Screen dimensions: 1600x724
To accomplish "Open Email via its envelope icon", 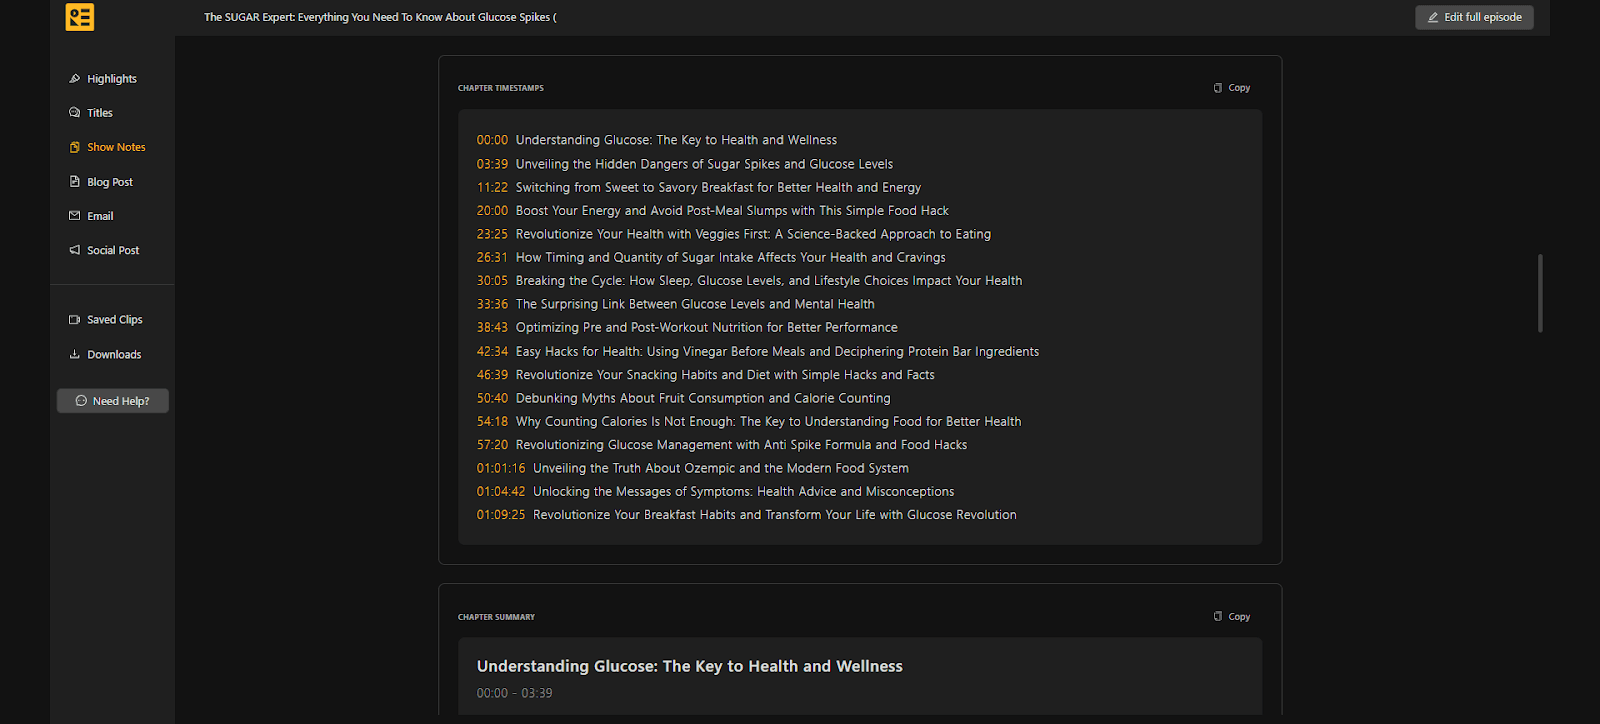I will click(x=73, y=215).
